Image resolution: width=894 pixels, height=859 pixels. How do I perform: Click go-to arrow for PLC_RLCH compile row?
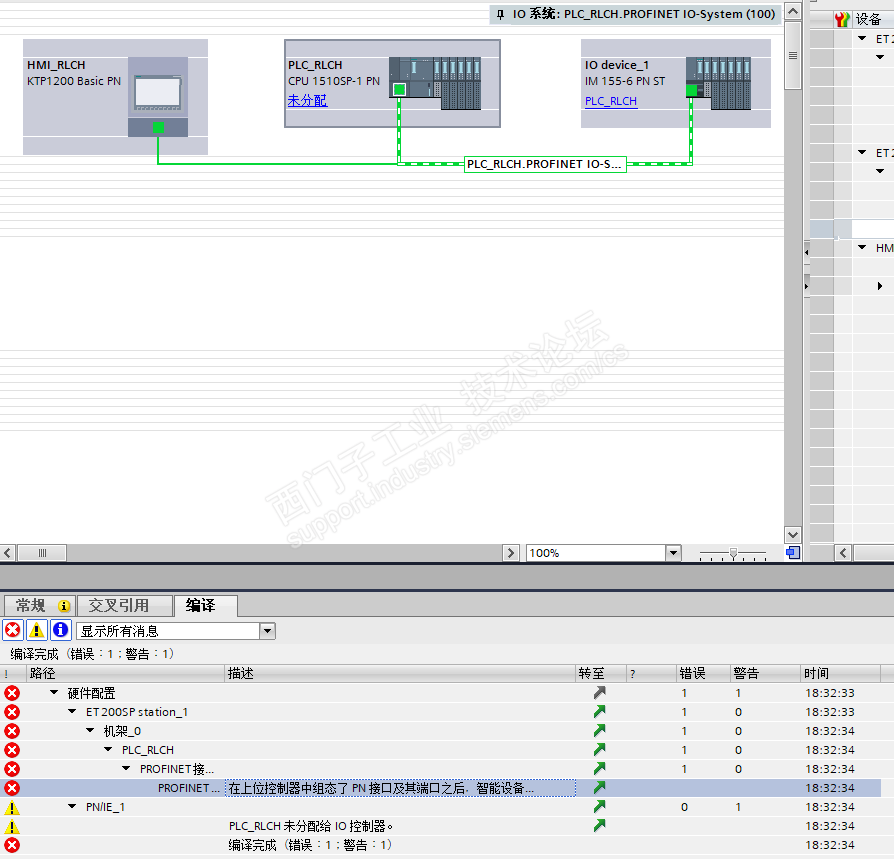[x=599, y=750]
